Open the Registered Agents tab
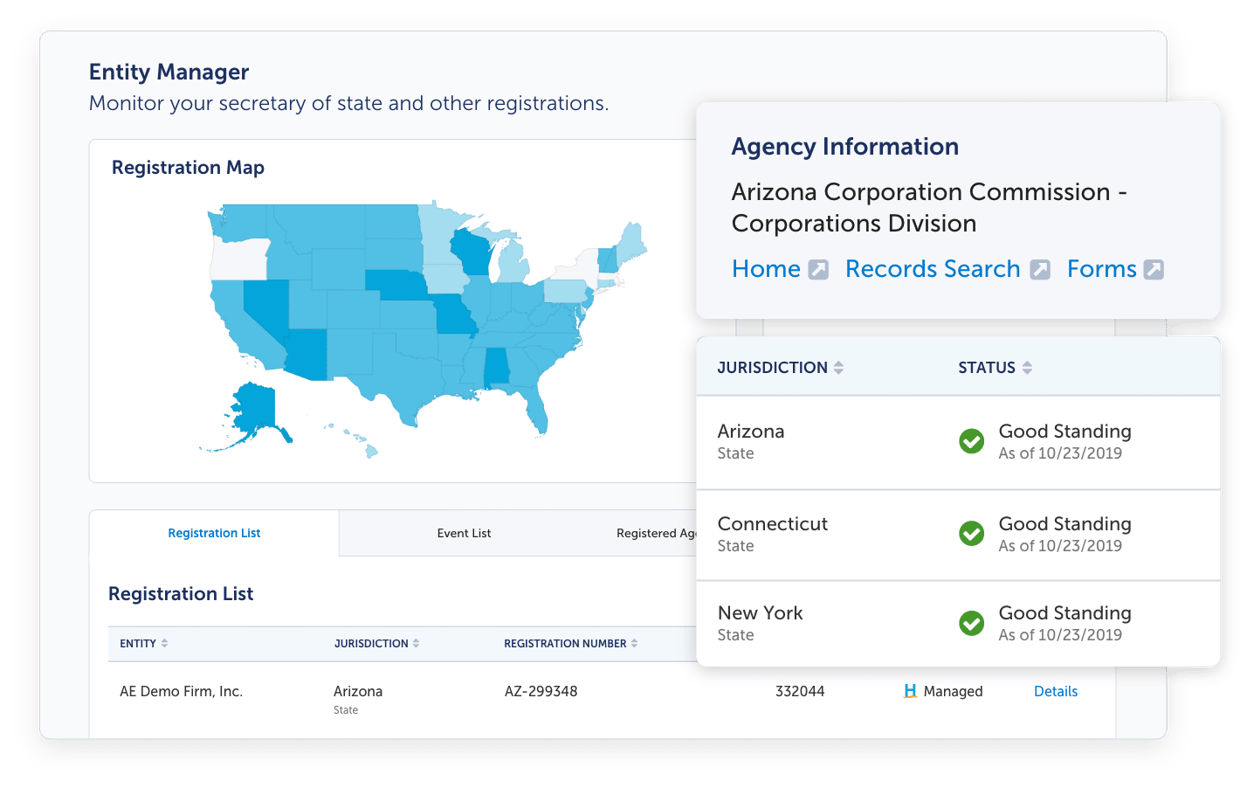Viewport: 1247px width, 788px height. tap(654, 533)
